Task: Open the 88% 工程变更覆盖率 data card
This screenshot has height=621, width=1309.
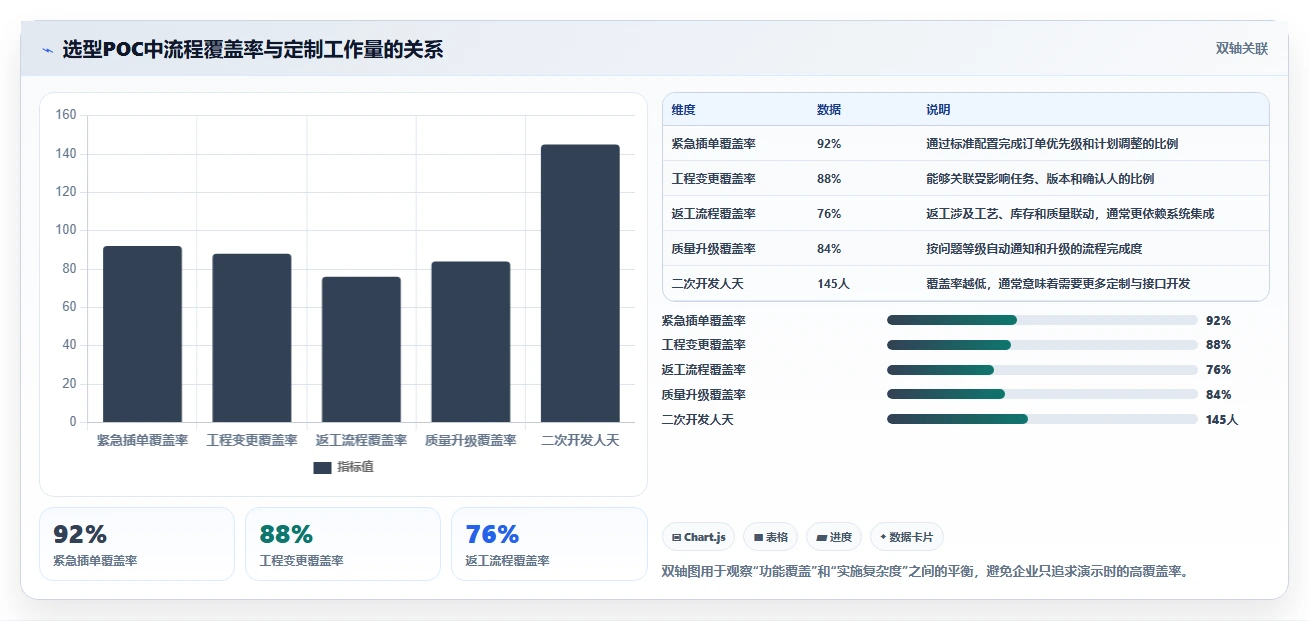Action: (x=343, y=544)
